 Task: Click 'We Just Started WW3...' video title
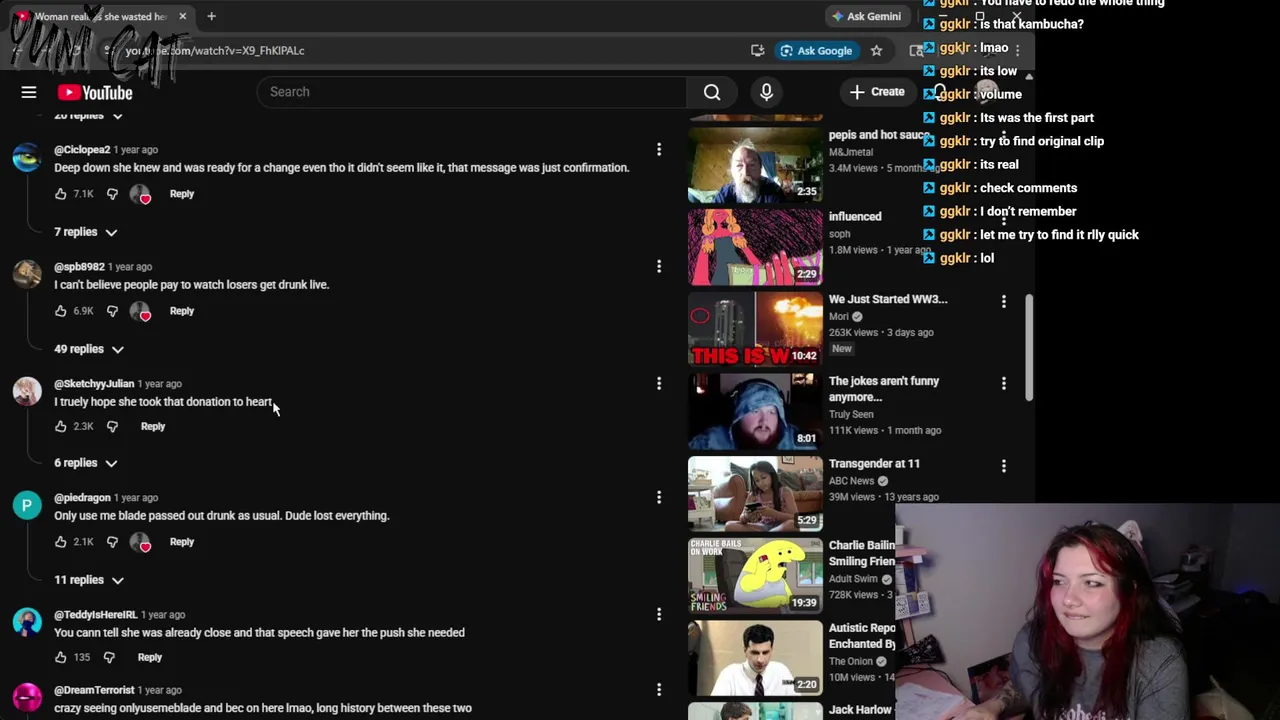coord(888,299)
